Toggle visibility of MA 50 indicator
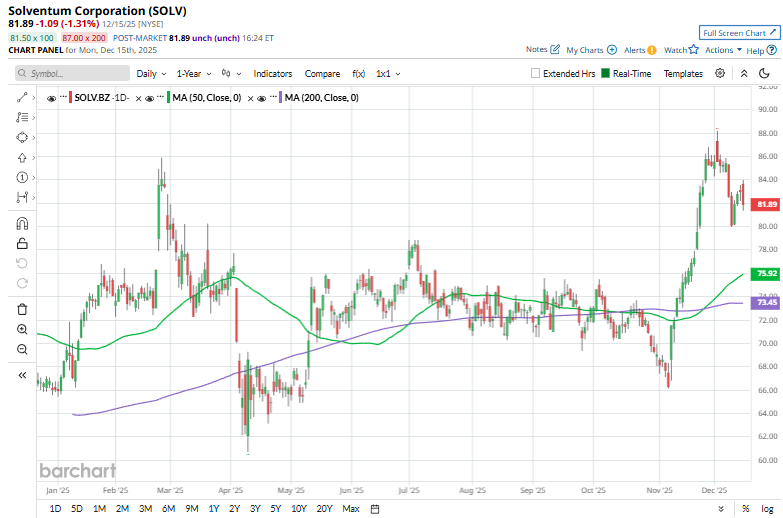This screenshot has height=518, width=783. click(149, 98)
